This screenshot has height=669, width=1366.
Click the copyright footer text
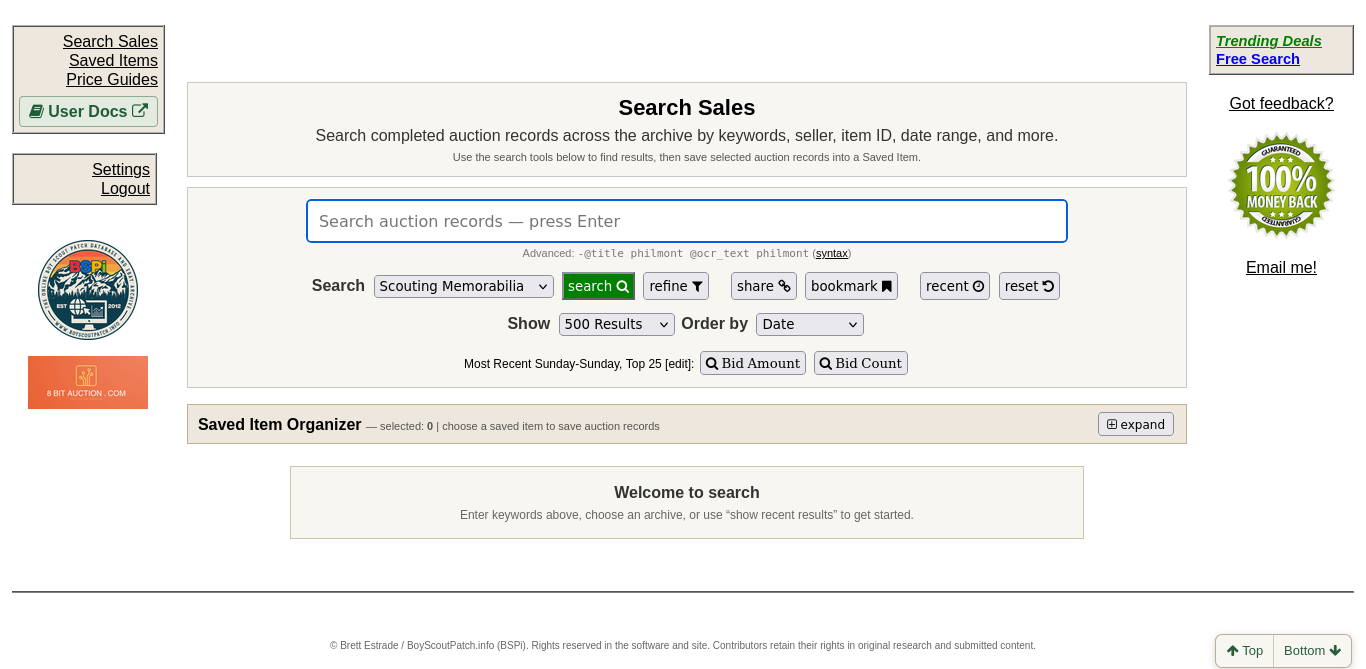coord(683,645)
